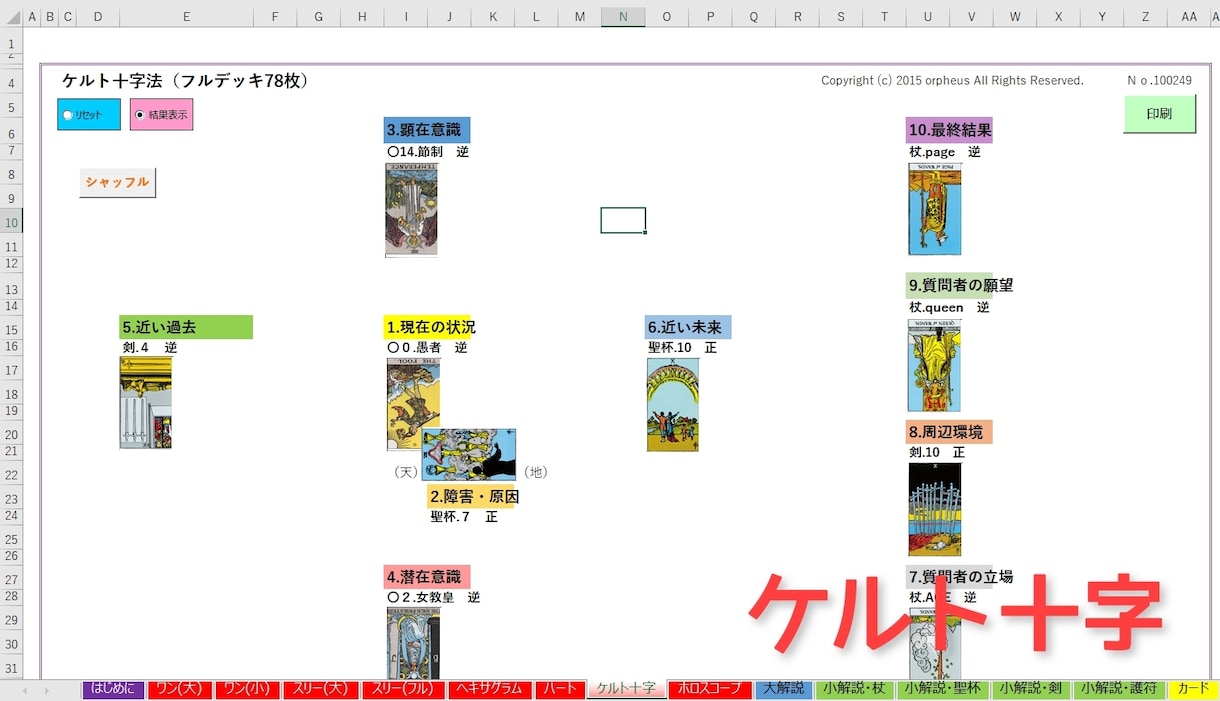Screen dimensions: 1220x701
Task: Switch to the 大解説 sheet tab
Action: (x=784, y=689)
